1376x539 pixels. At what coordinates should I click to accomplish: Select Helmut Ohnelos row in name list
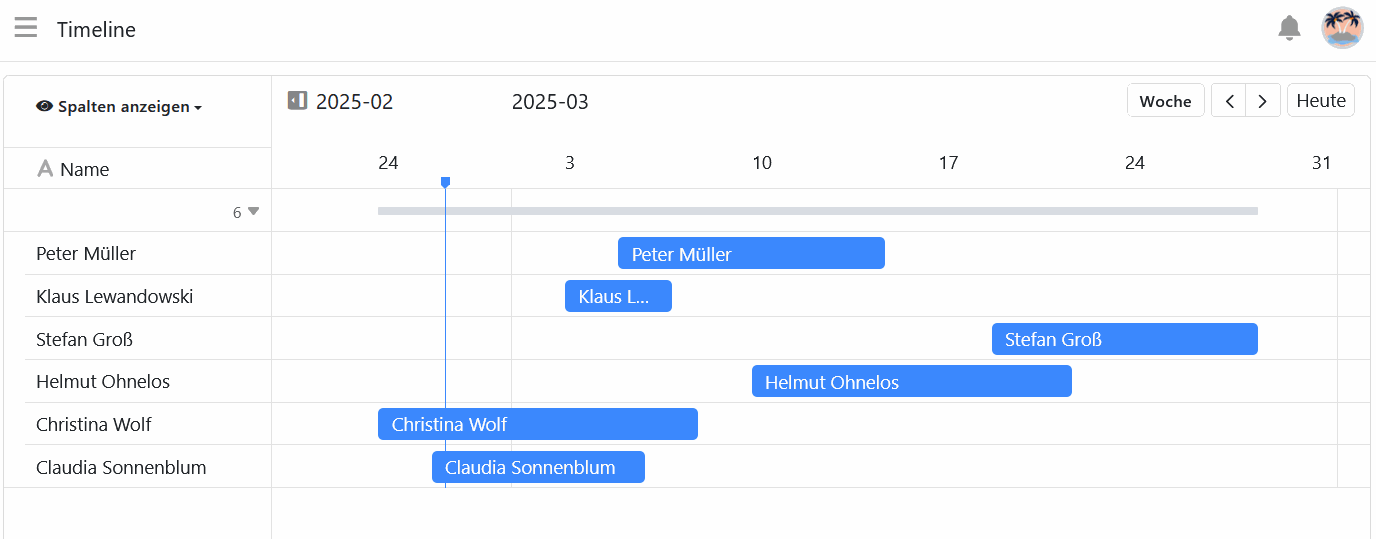103,382
